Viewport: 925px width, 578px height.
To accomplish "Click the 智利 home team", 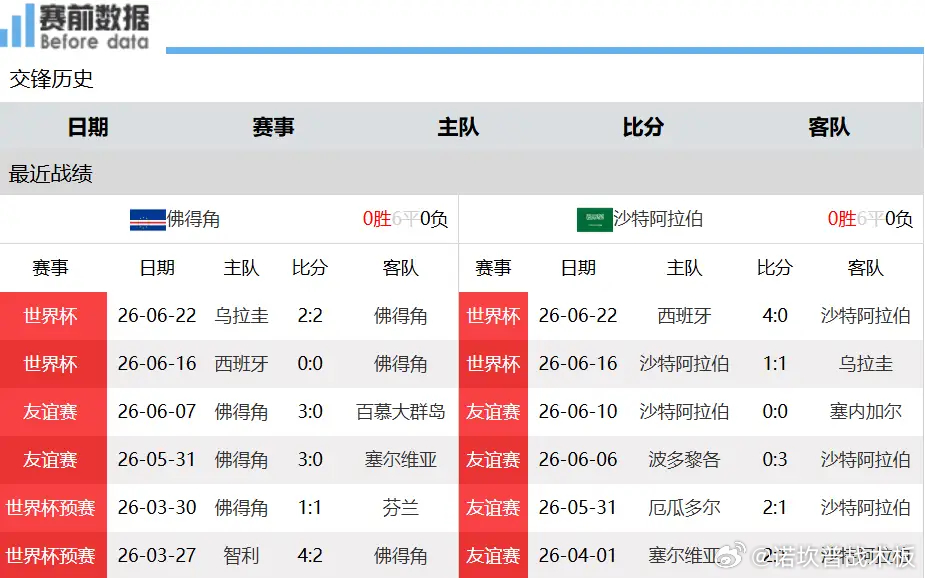I will click(241, 555).
